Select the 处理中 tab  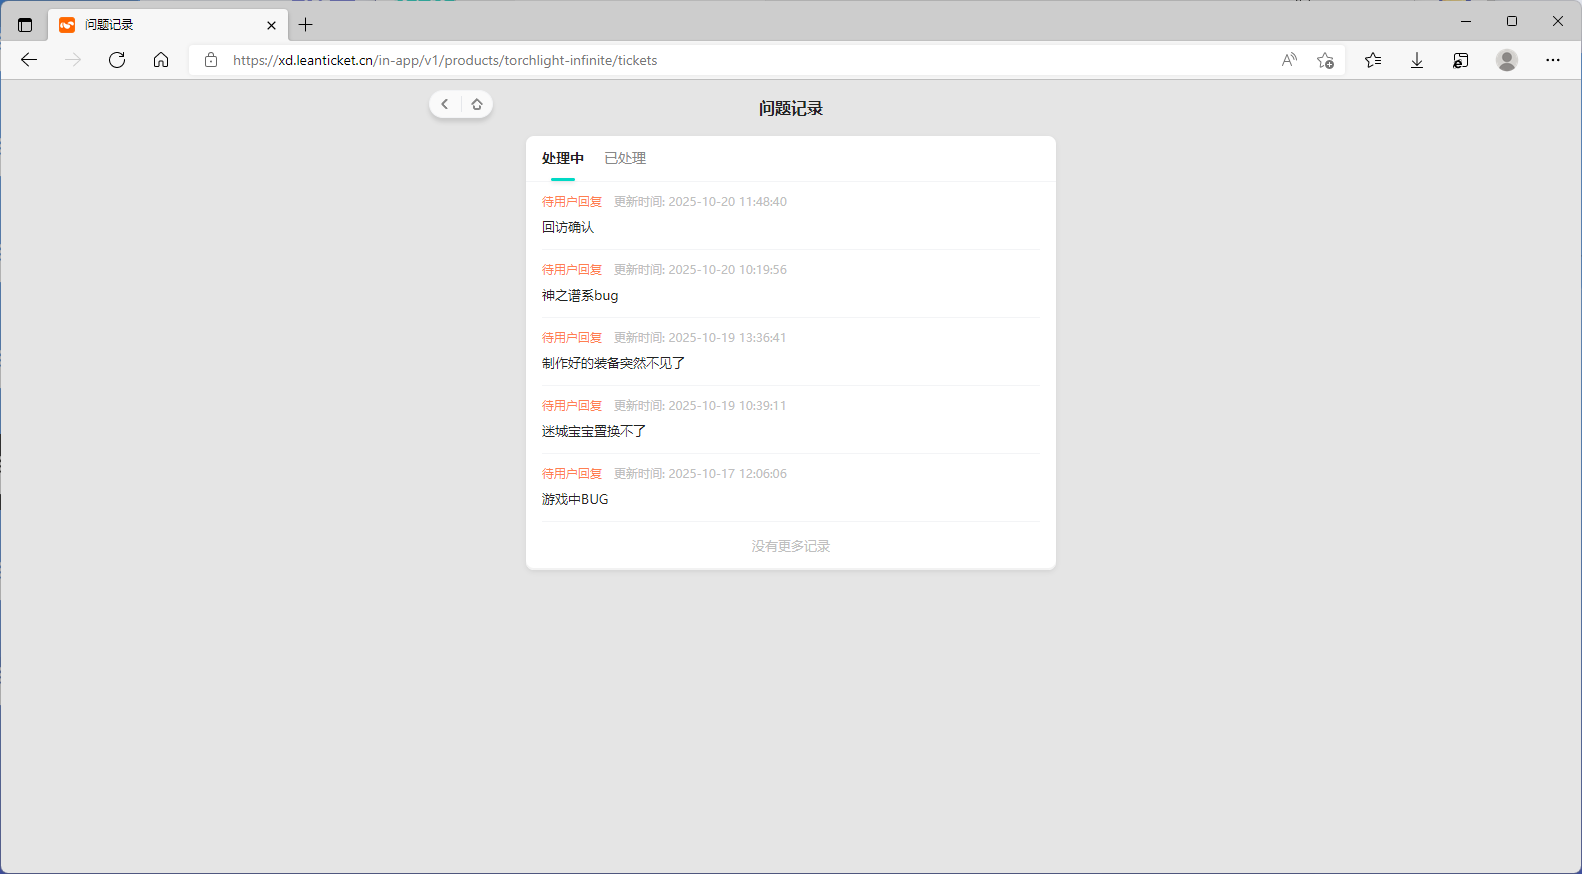(x=563, y=158)
